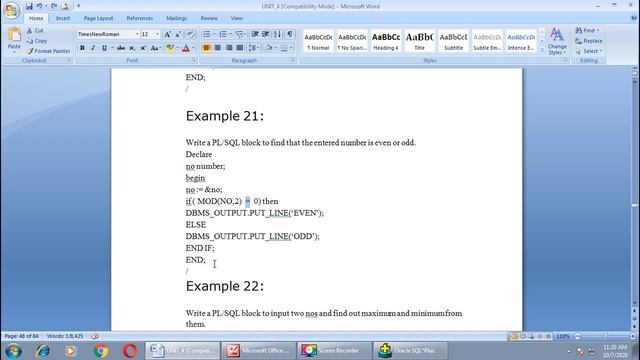Grow the font size

tap(167, 34)
